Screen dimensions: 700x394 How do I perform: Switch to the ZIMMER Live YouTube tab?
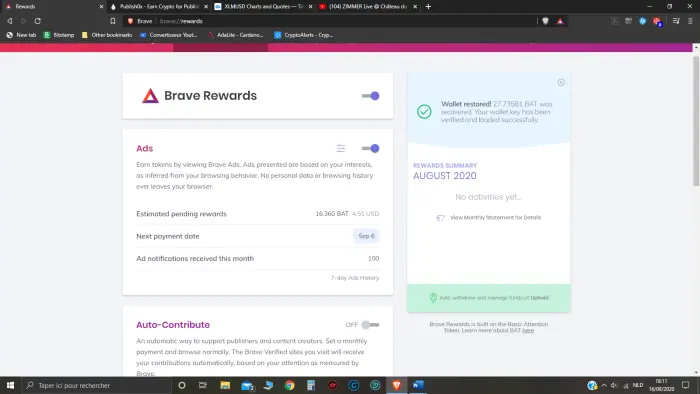[x=368, y=6]
